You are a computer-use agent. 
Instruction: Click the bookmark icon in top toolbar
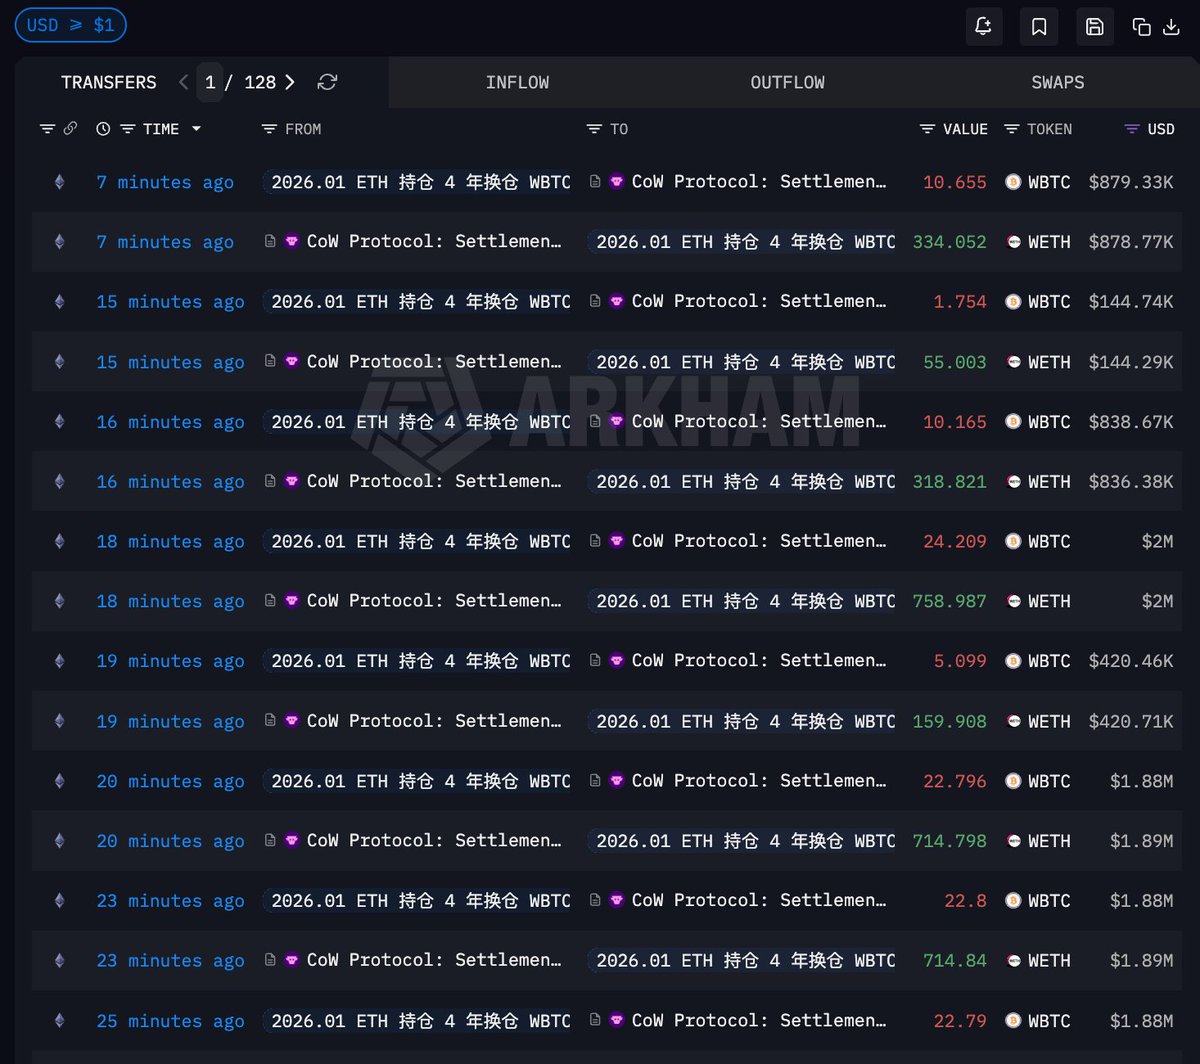(x=1039, y=27)
